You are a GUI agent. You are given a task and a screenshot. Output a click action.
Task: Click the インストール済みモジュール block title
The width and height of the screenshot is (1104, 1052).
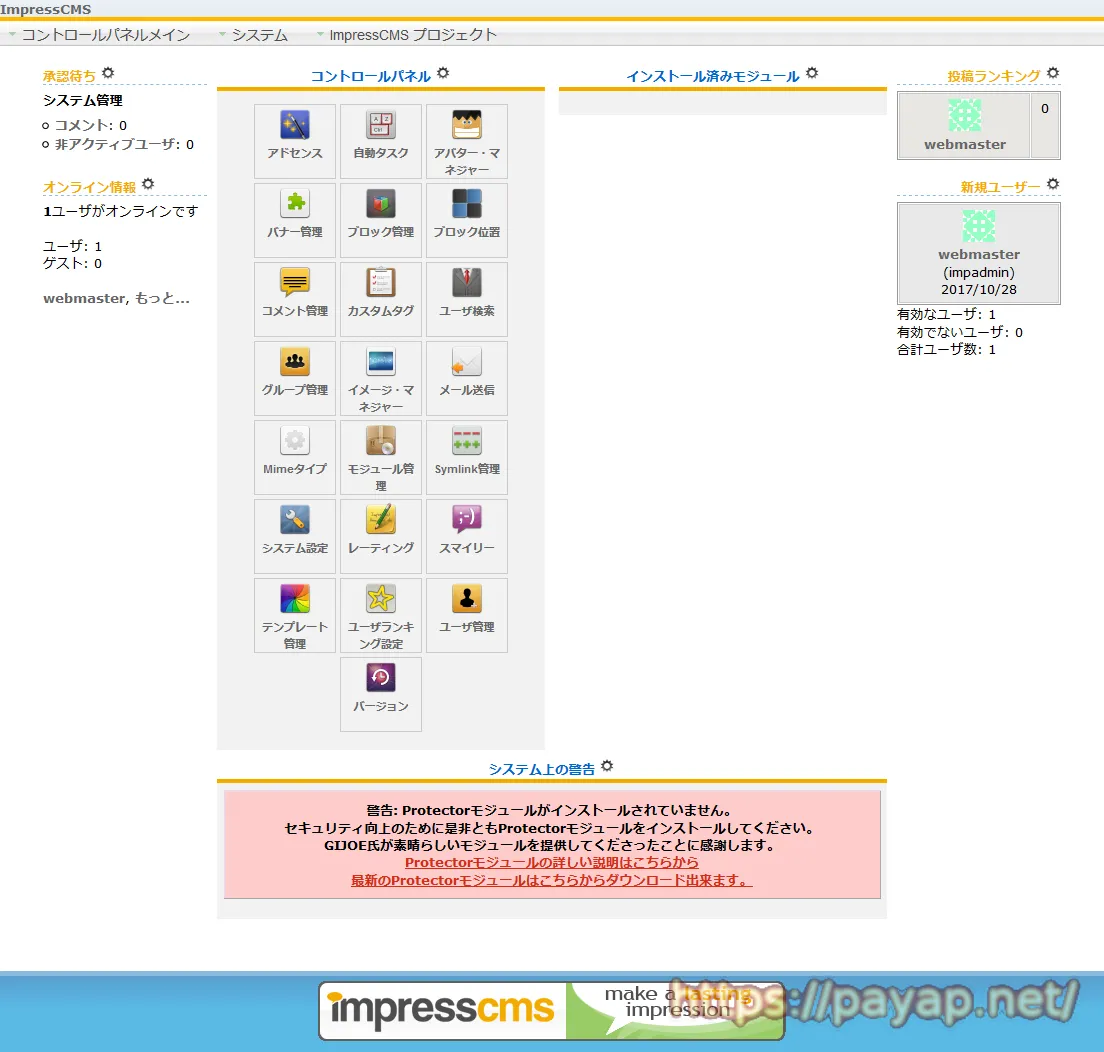[x=713, y=75]
